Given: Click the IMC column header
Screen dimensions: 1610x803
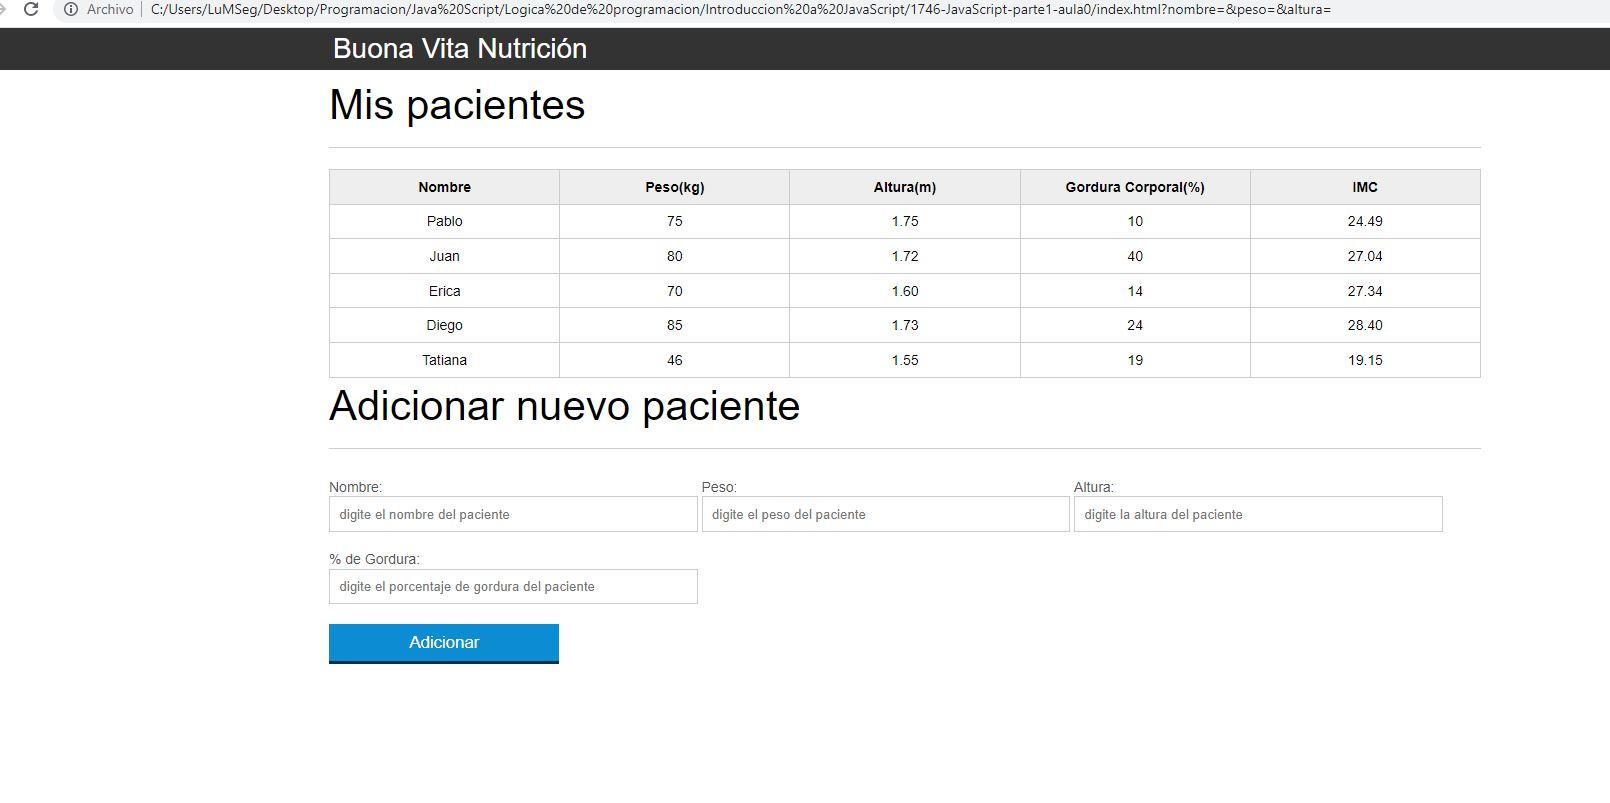Looking at the screenshot, I should [x=1365, y=187].
